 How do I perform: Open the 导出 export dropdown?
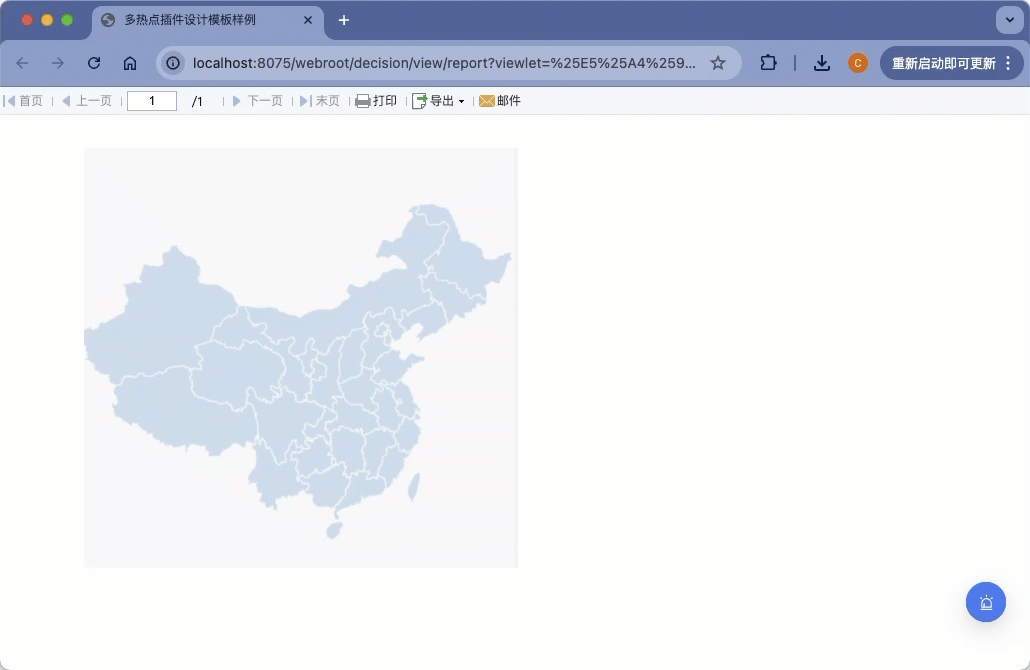(438, 100)
